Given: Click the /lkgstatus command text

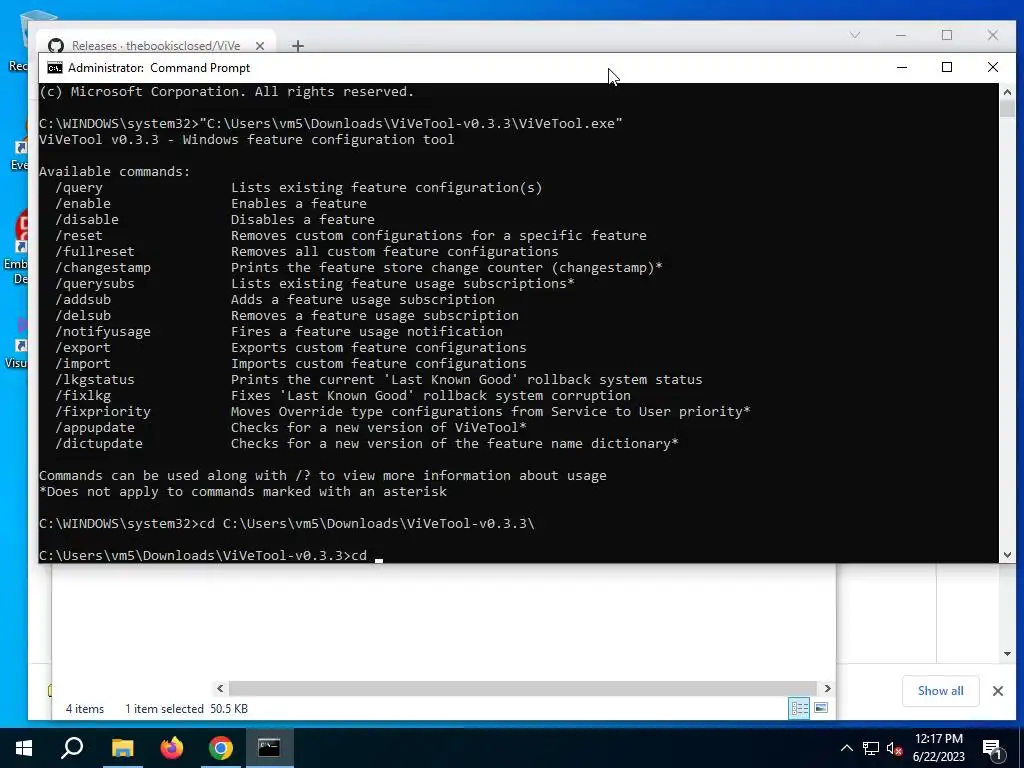Looking at the screenshot, I should (95, 380).
